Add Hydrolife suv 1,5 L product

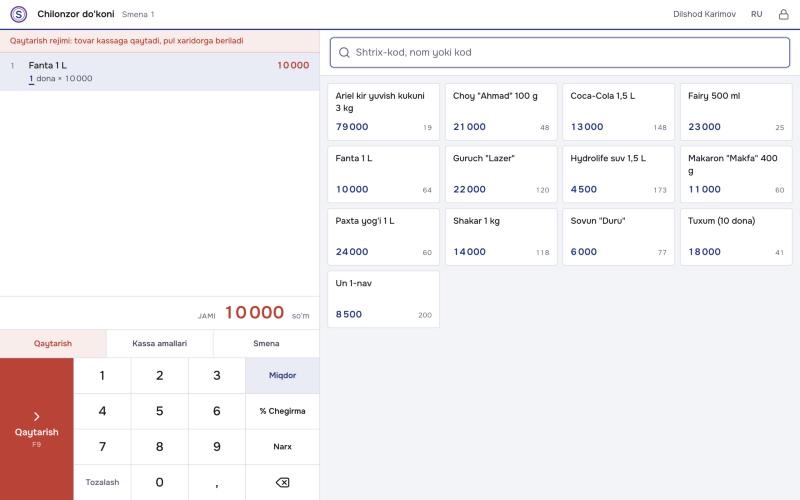pos(618,174)
